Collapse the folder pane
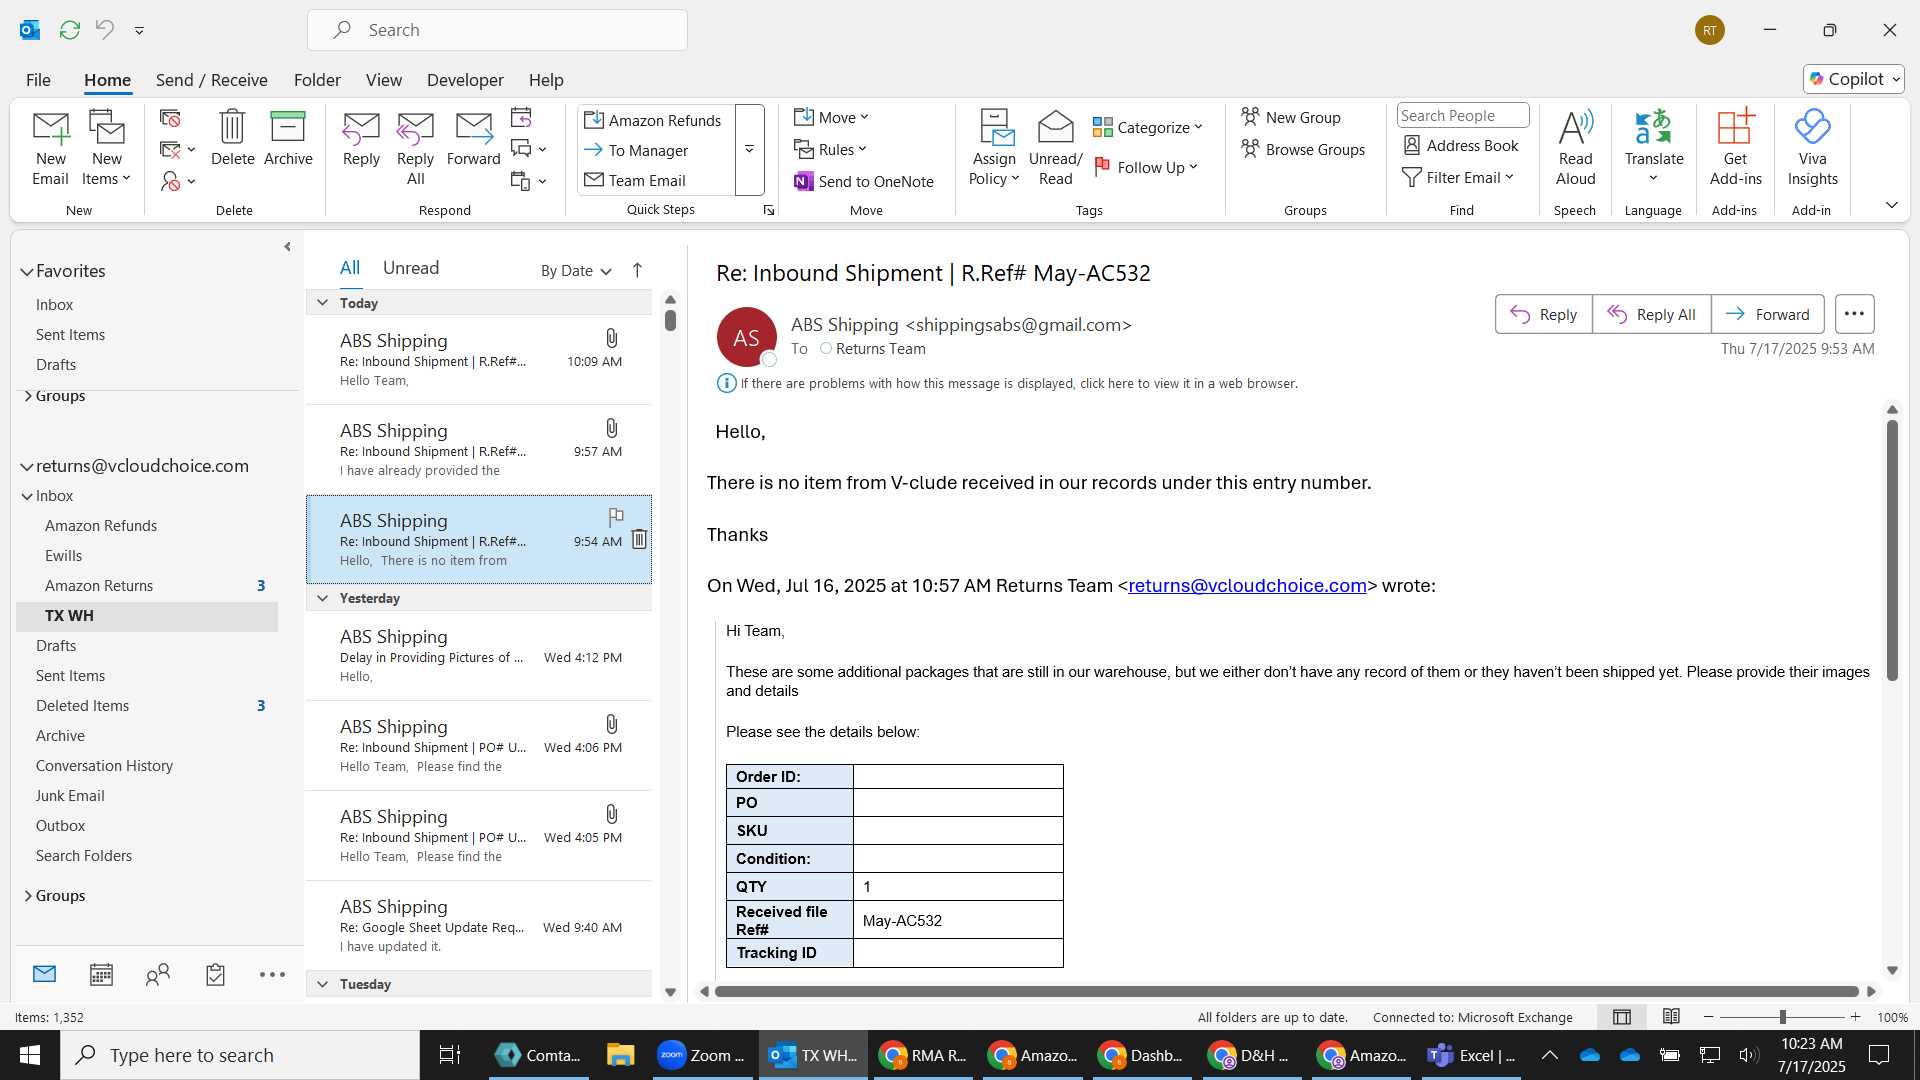1920x1080 pixels. coord(287,246)
